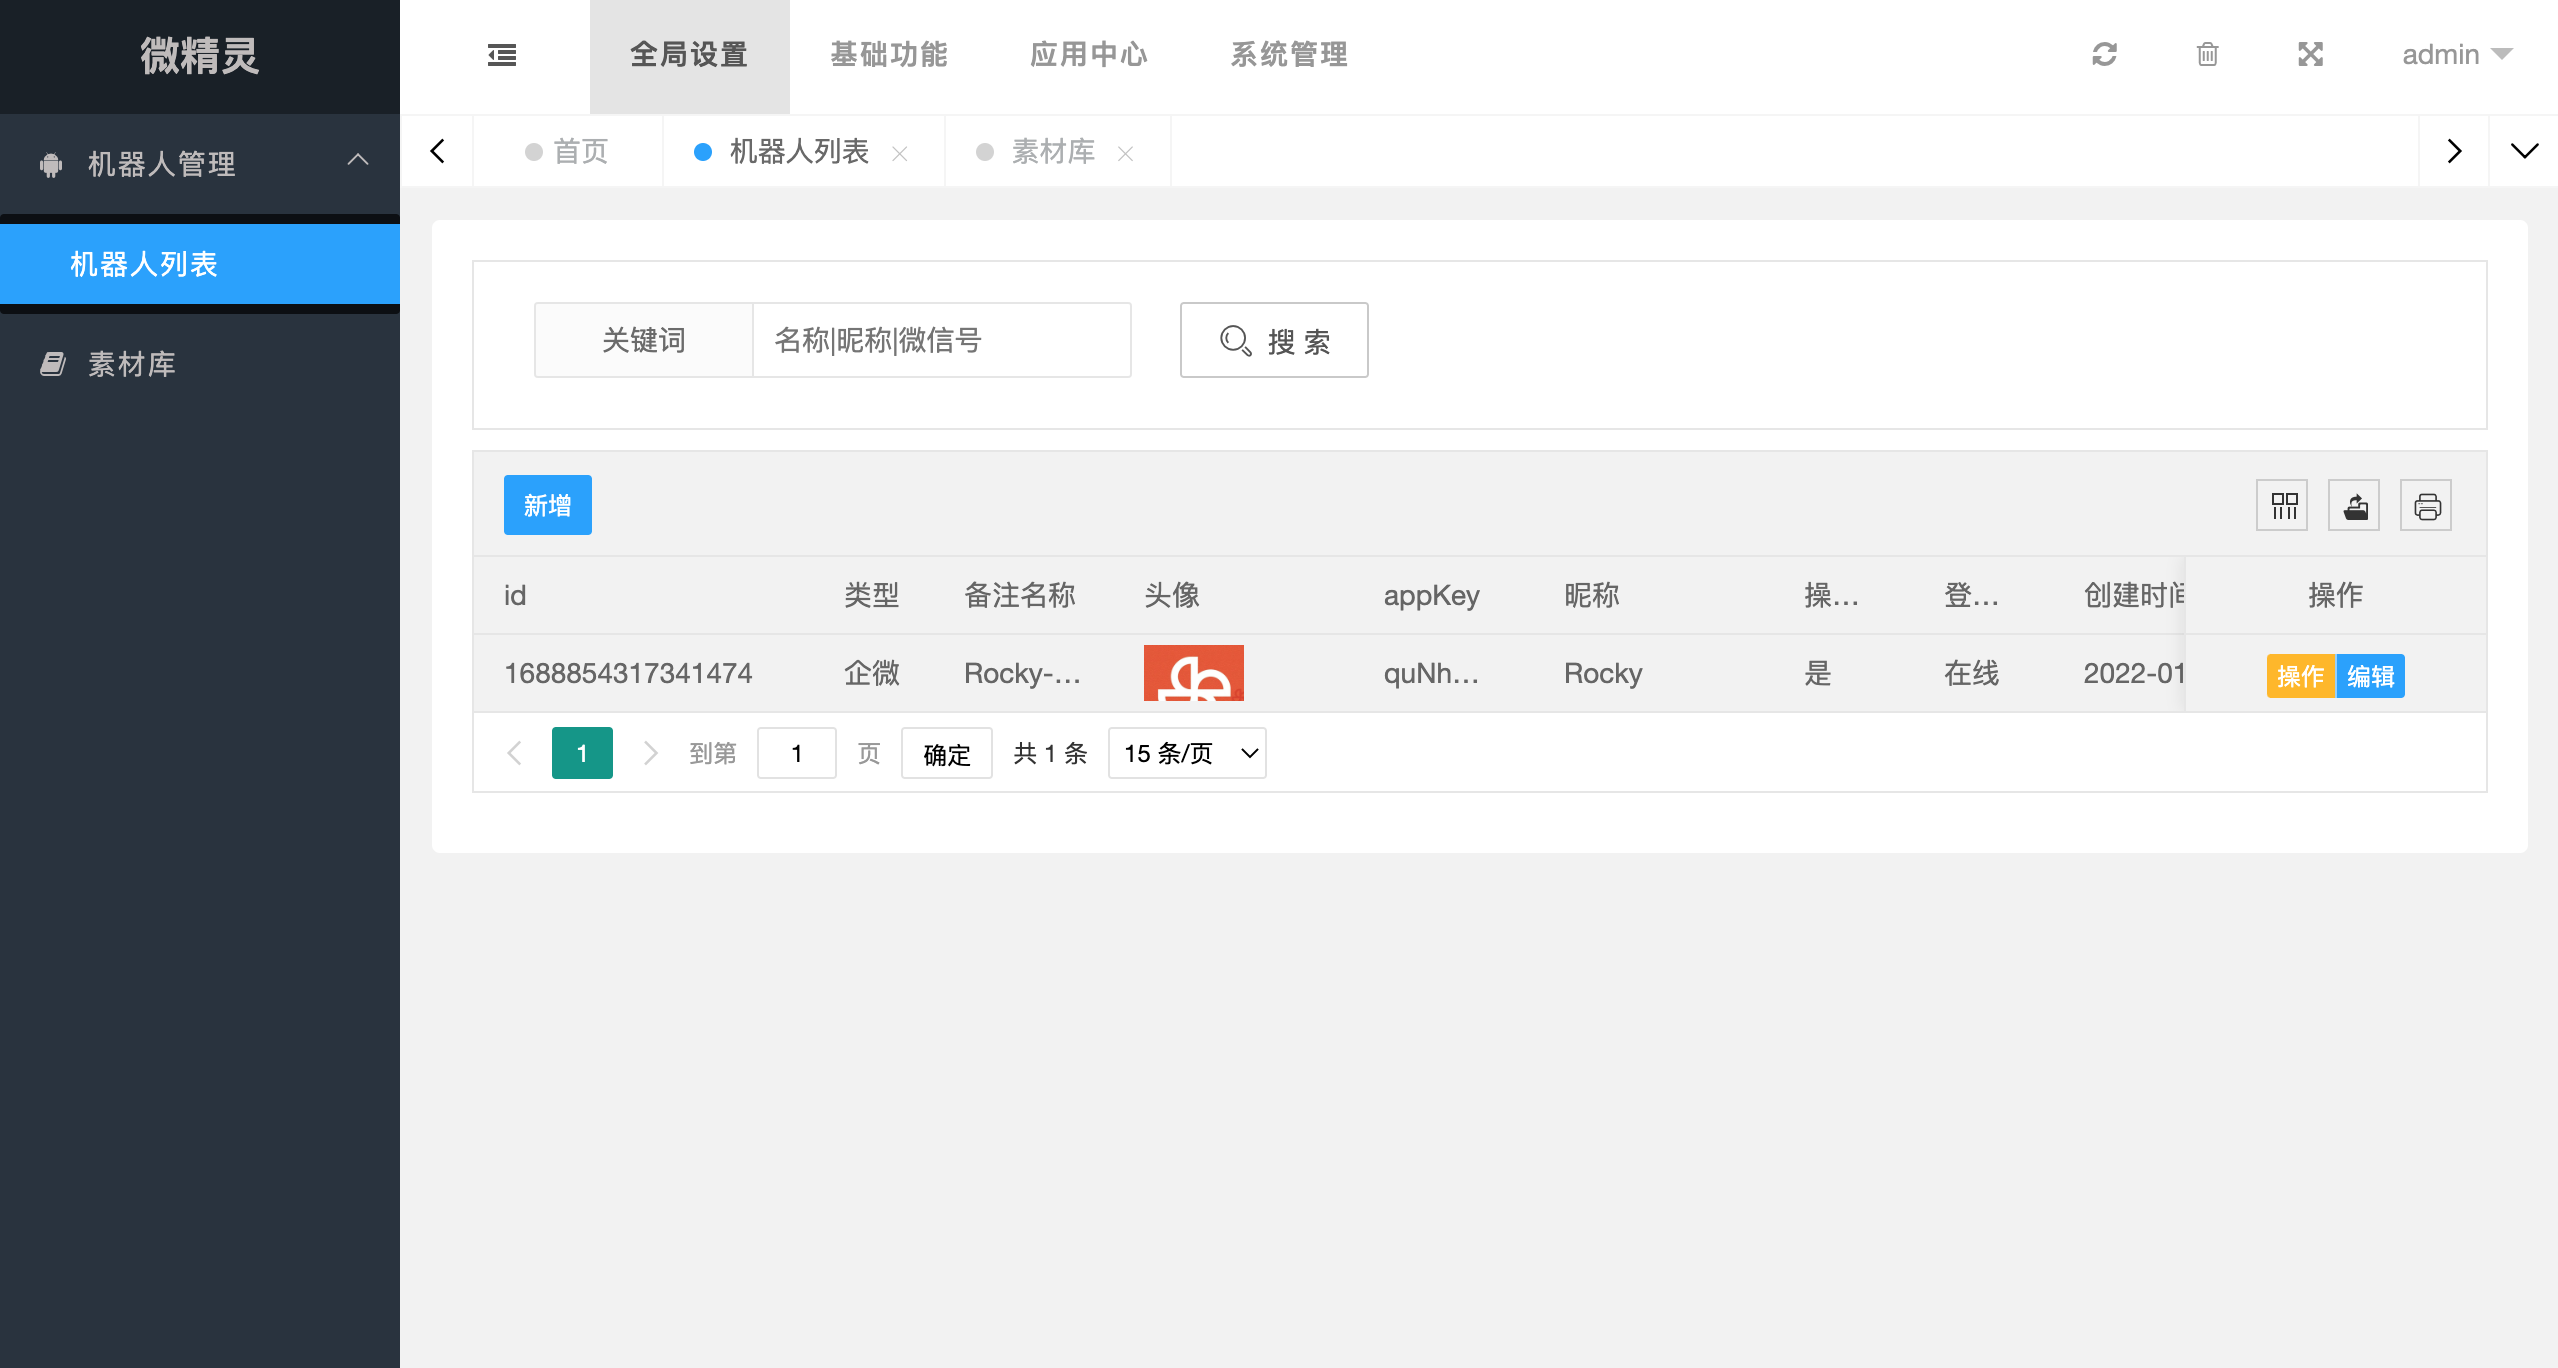Click the robot avatar thumbnail

[x=1193, y=673]
